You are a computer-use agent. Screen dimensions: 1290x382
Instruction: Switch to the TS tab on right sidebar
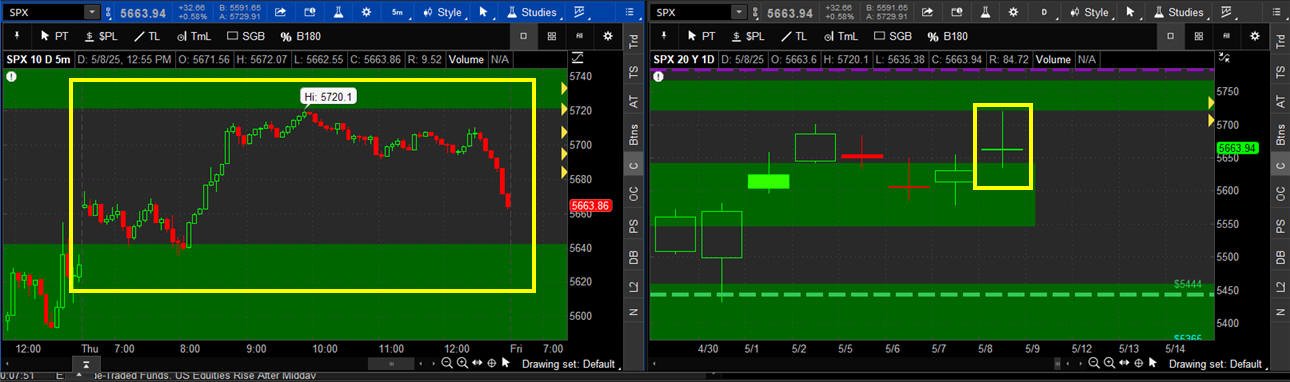point(1279,73)
